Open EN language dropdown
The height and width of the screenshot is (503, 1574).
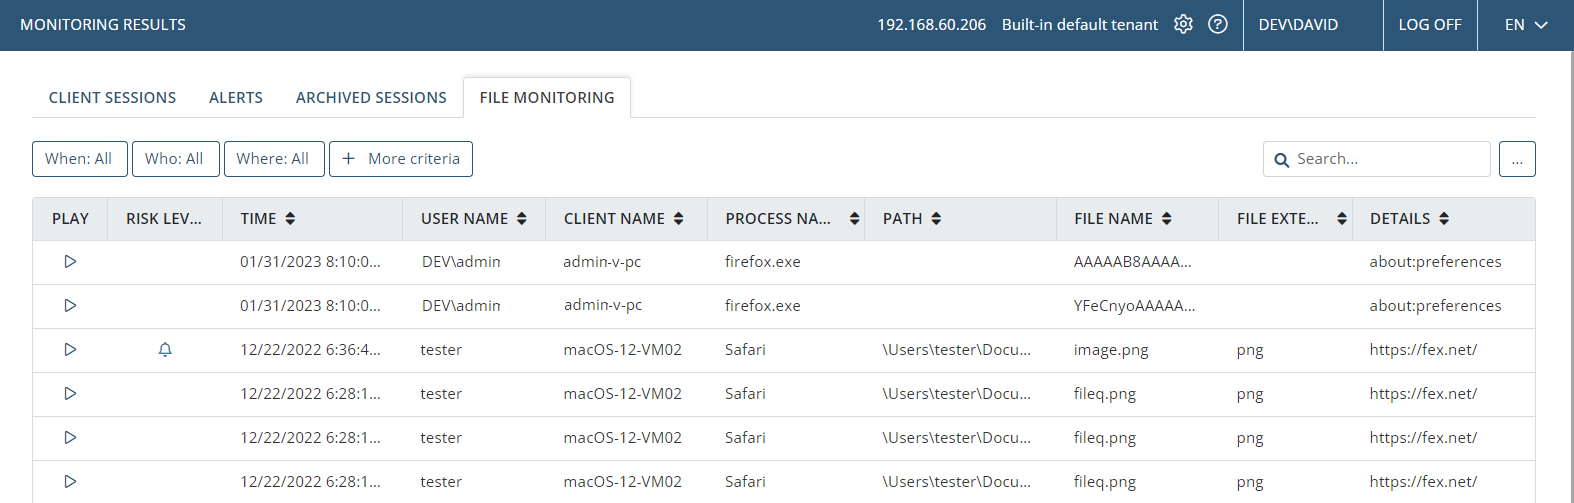pos(1526,25)
